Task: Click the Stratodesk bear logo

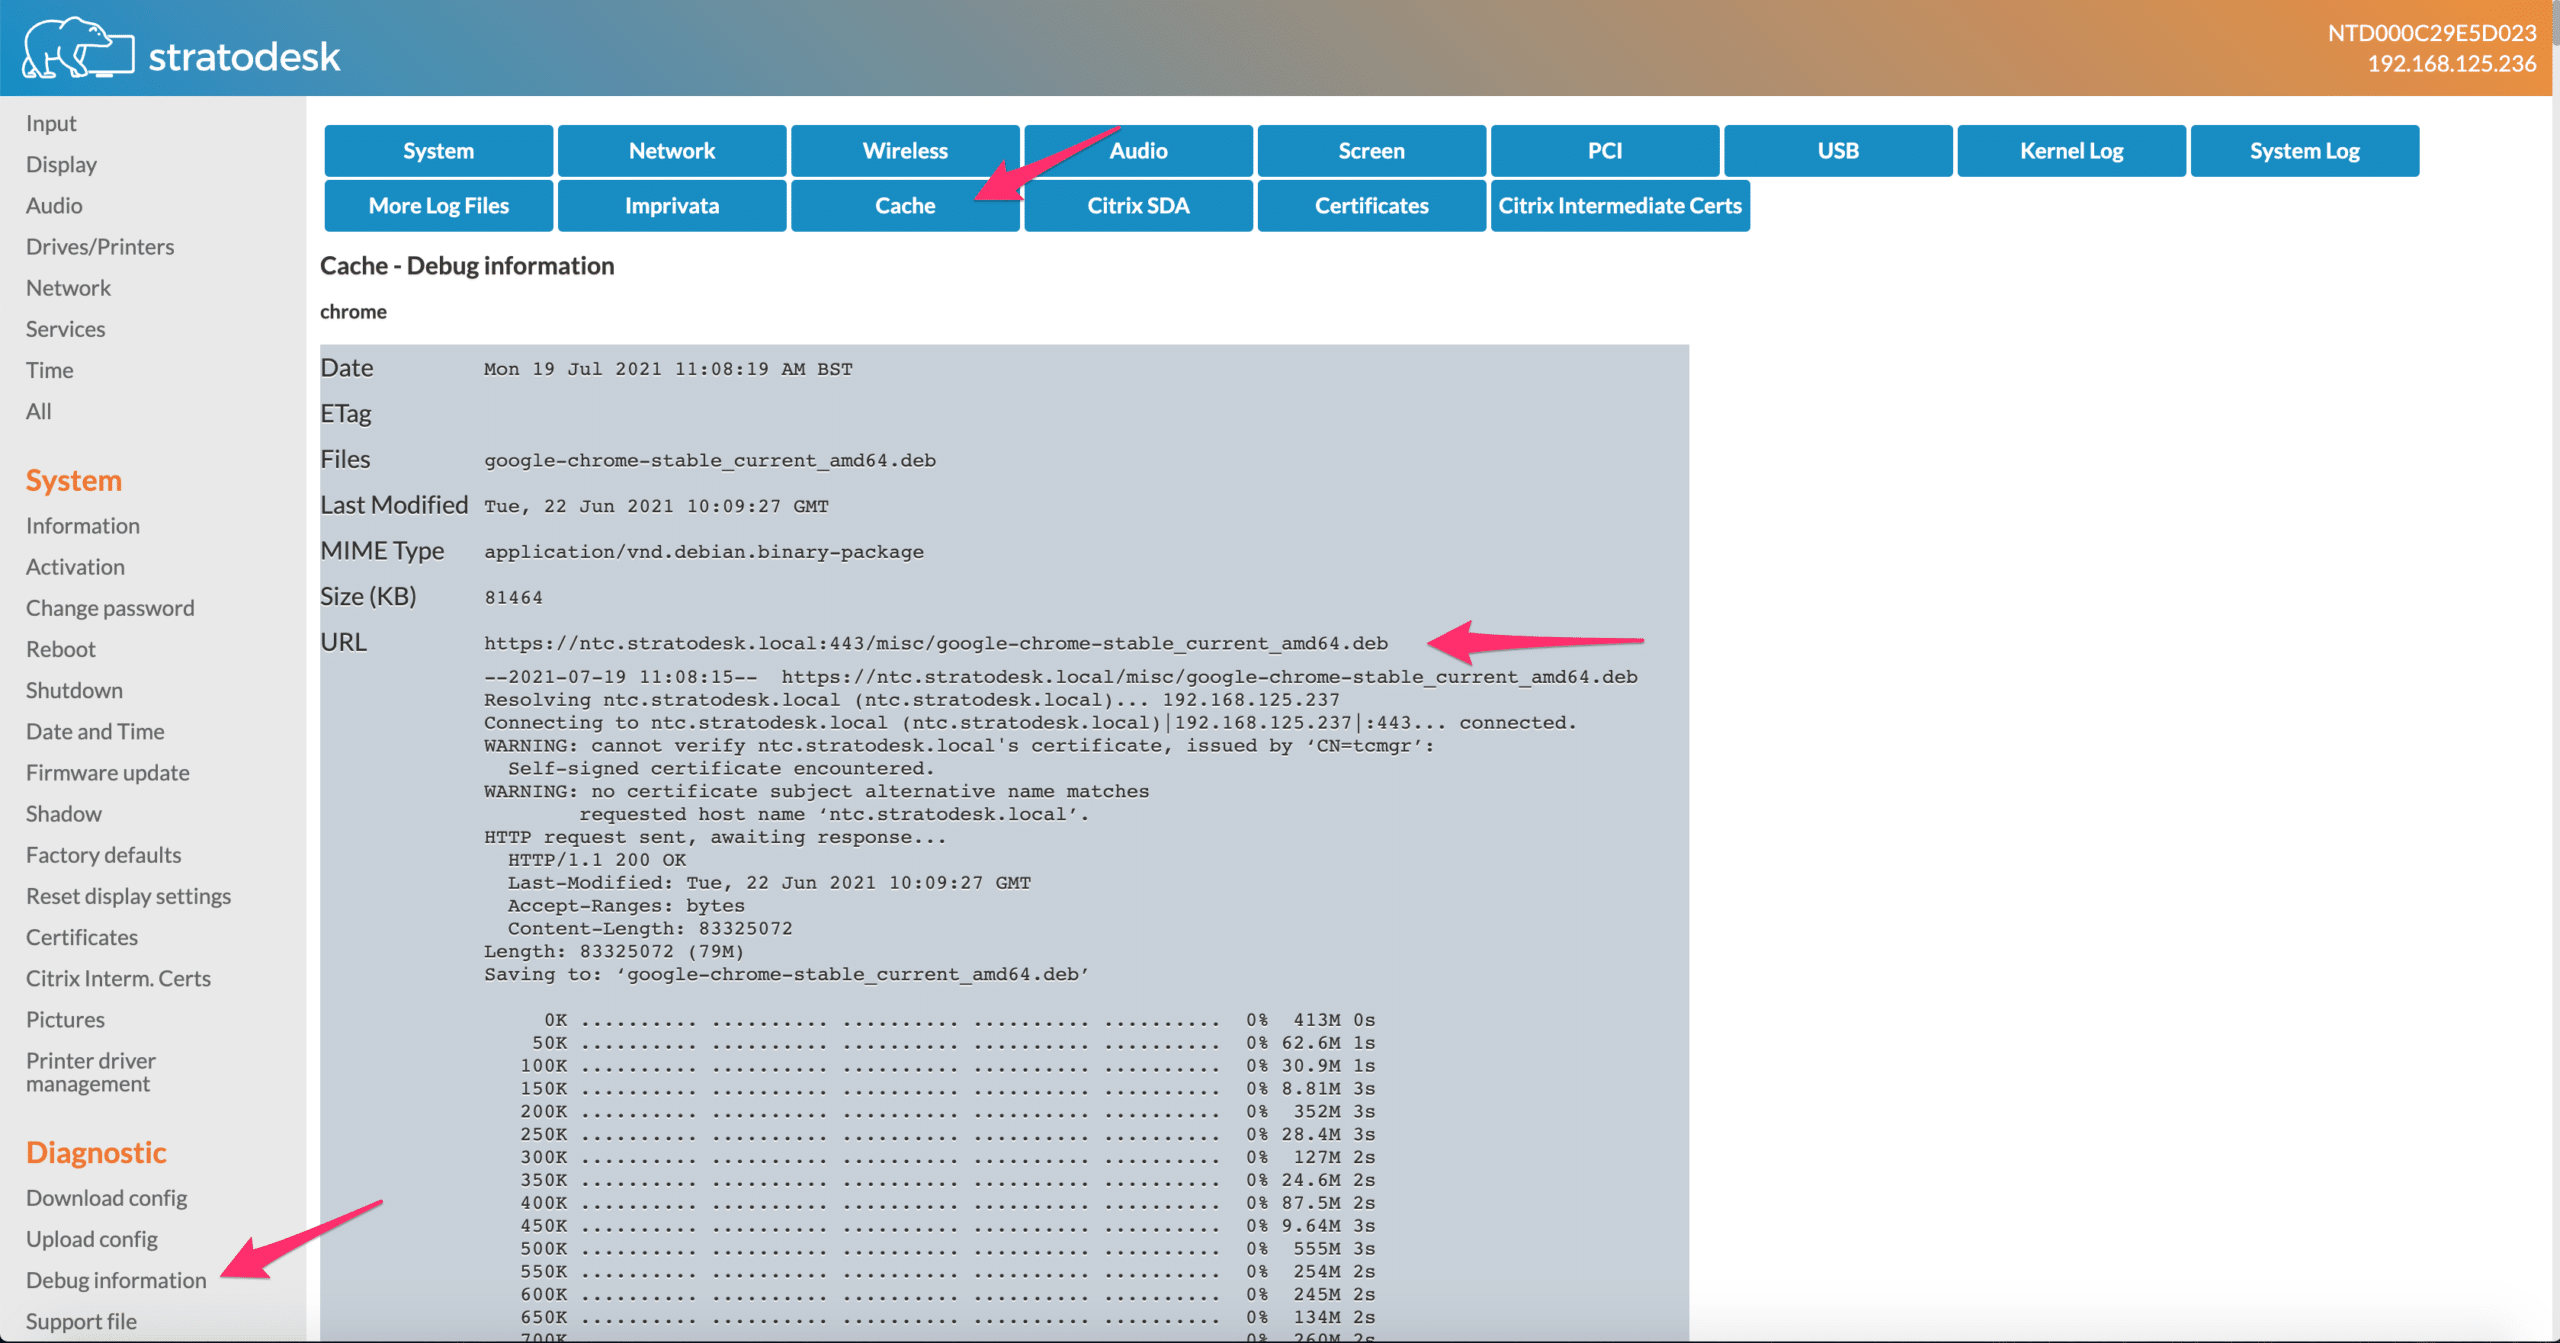Action: coord(78,48)
